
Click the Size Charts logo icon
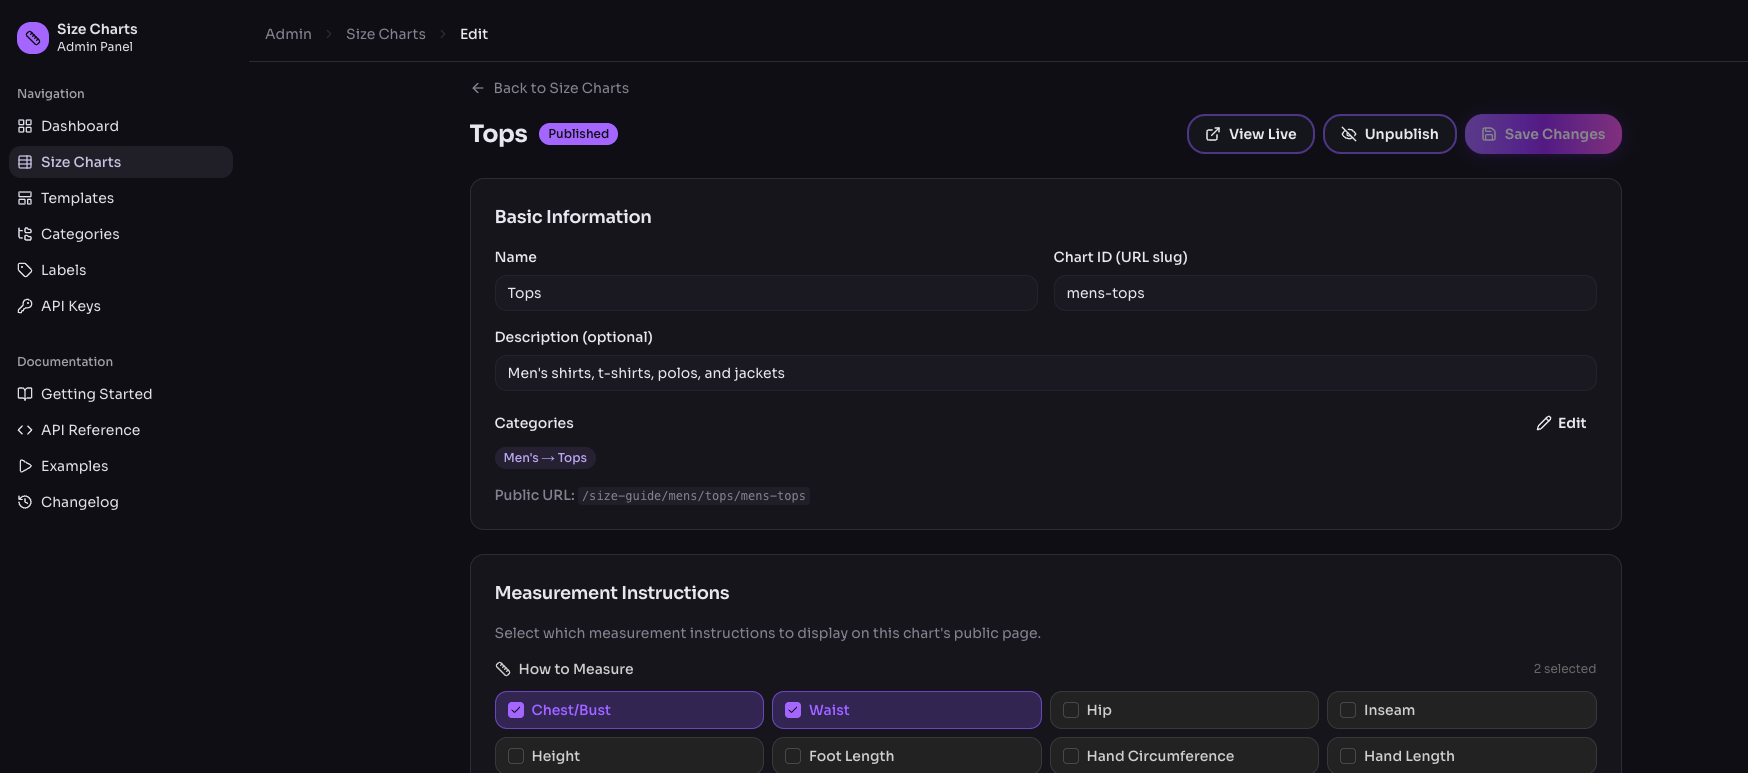pos(33,38)
